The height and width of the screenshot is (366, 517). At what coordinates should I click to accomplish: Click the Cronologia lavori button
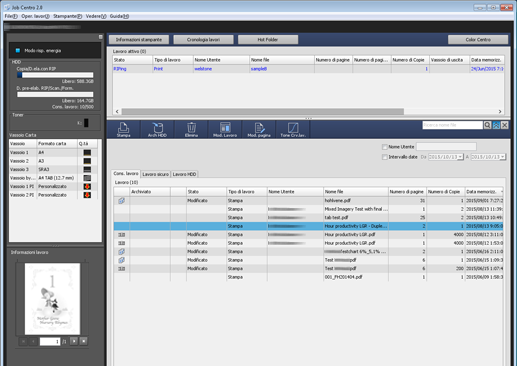(x=203, y=40)
